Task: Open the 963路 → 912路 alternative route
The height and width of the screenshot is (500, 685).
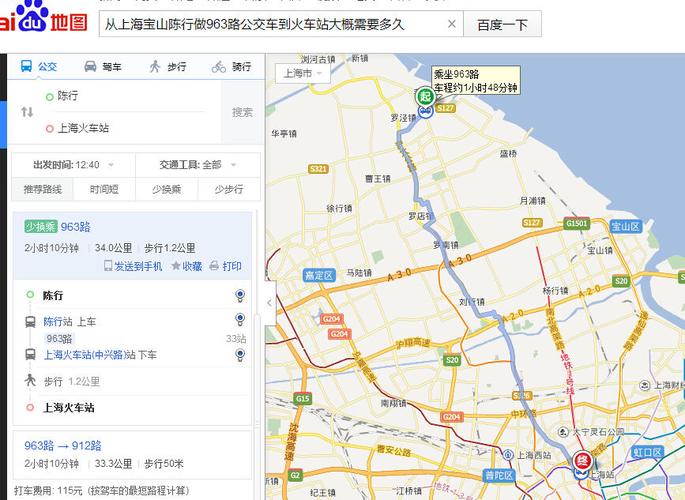Action: coord(62,446)
